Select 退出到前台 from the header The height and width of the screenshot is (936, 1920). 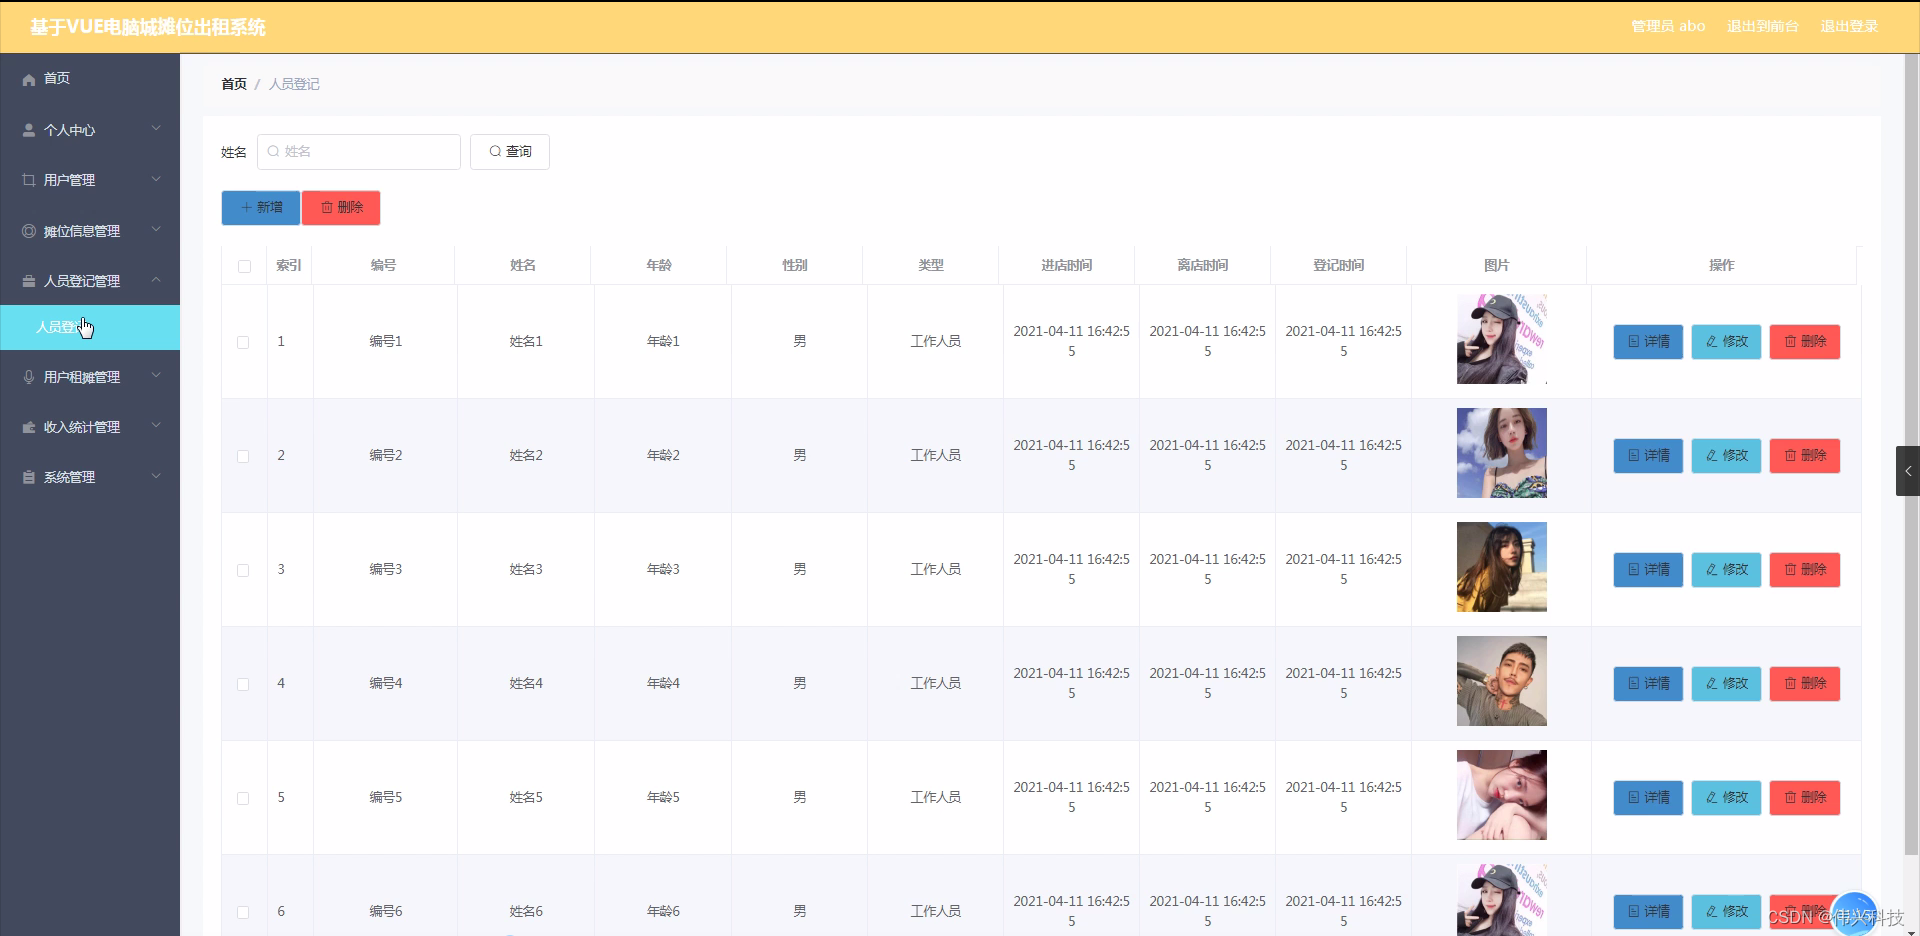point(1762,27)
